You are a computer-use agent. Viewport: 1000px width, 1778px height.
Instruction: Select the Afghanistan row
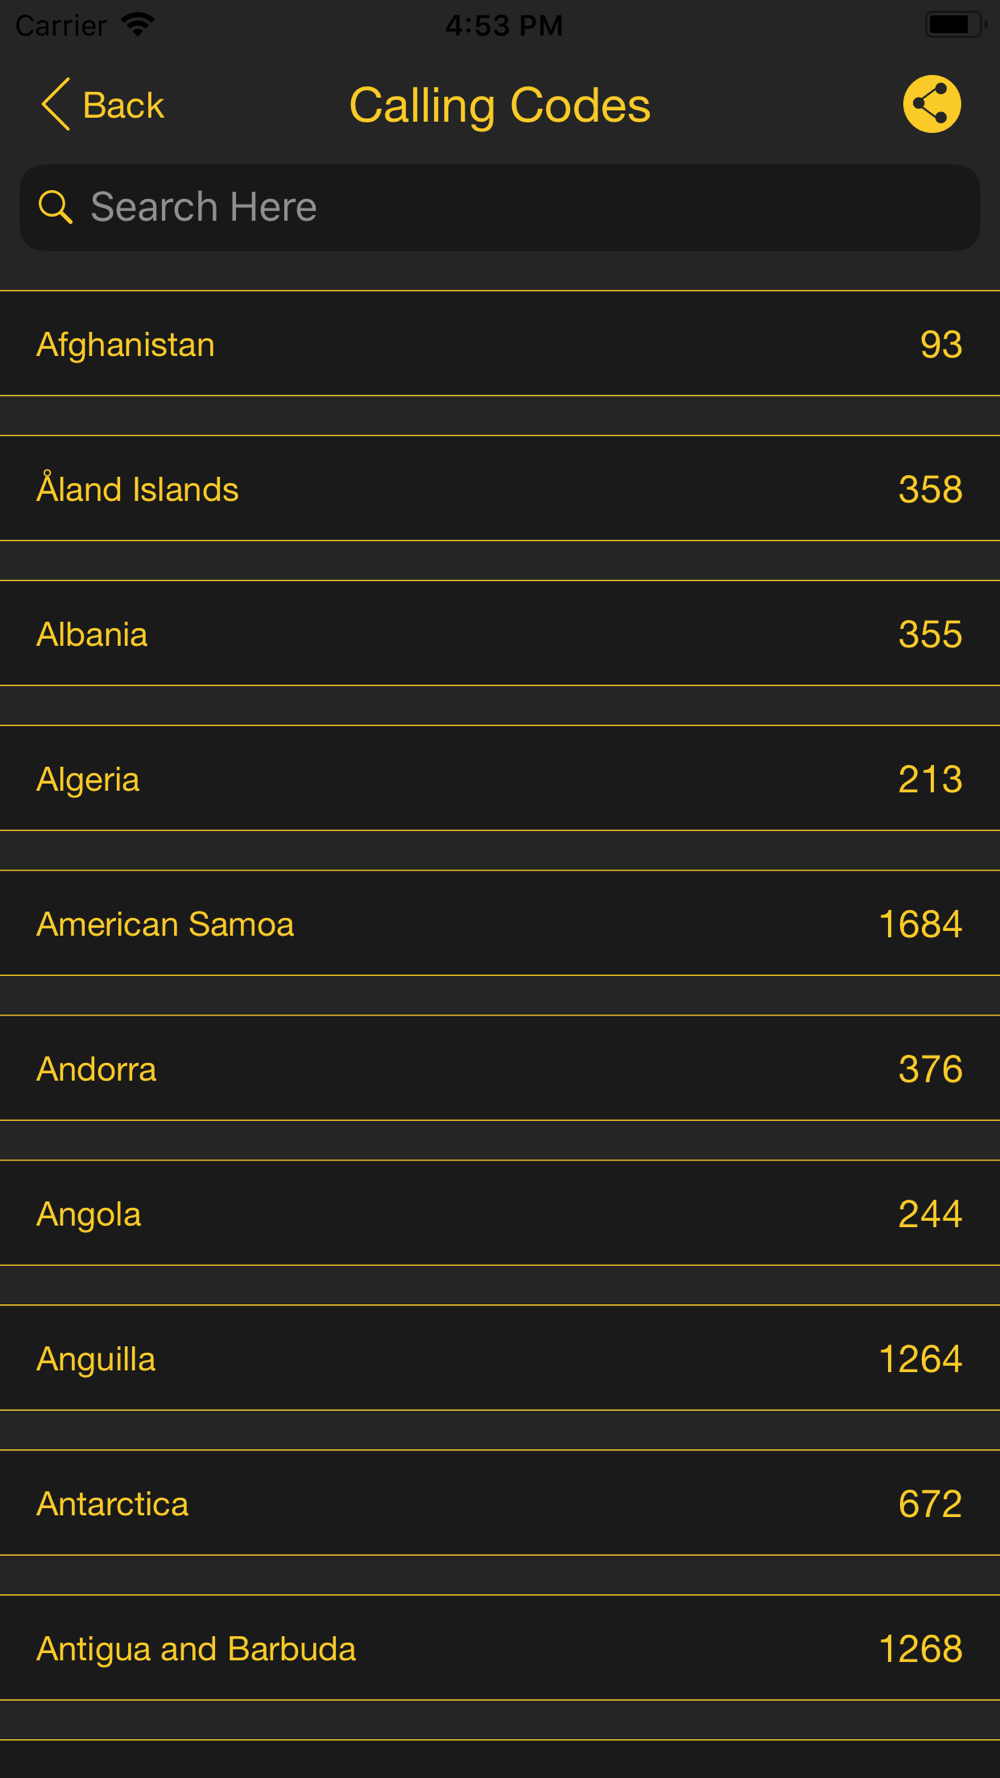500,344
